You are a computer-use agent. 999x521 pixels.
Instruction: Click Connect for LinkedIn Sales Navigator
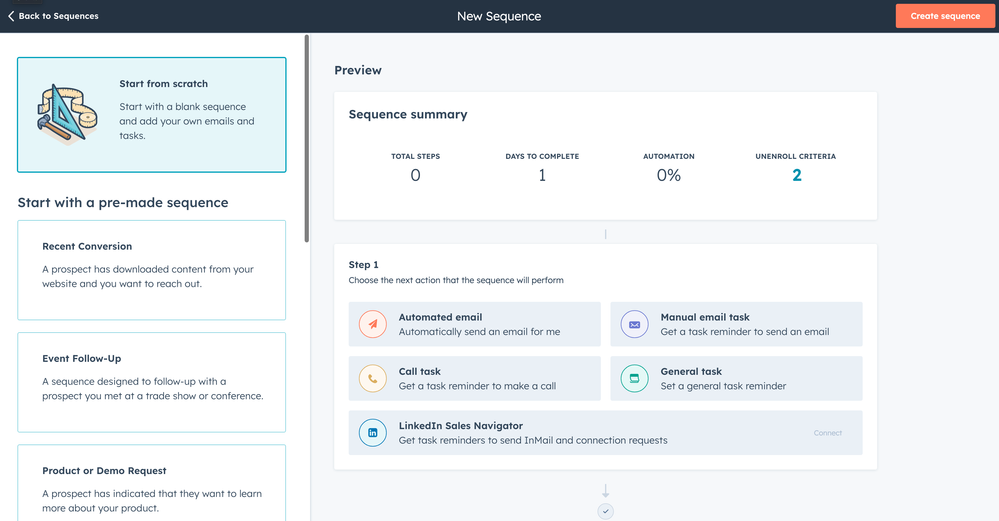click(827, 433)
